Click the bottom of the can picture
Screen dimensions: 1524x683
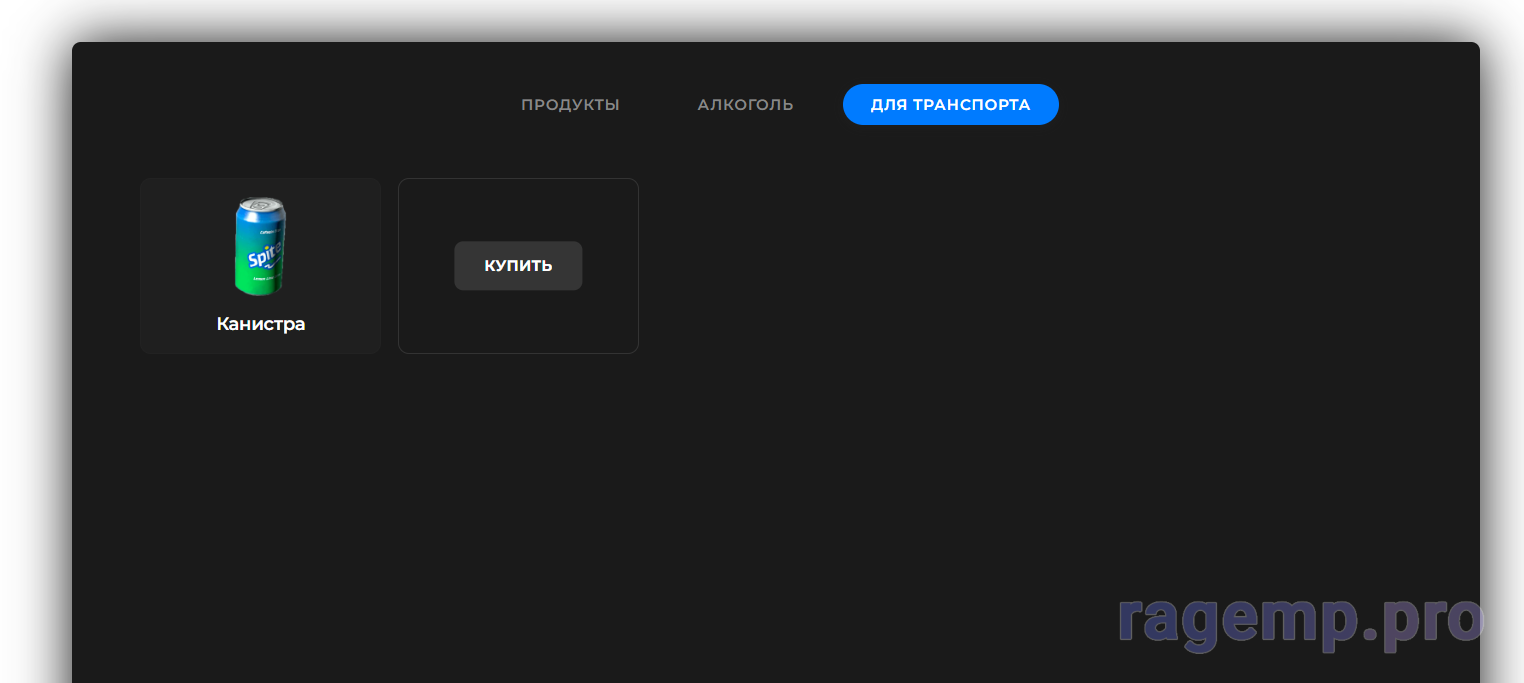click(258, 287)
